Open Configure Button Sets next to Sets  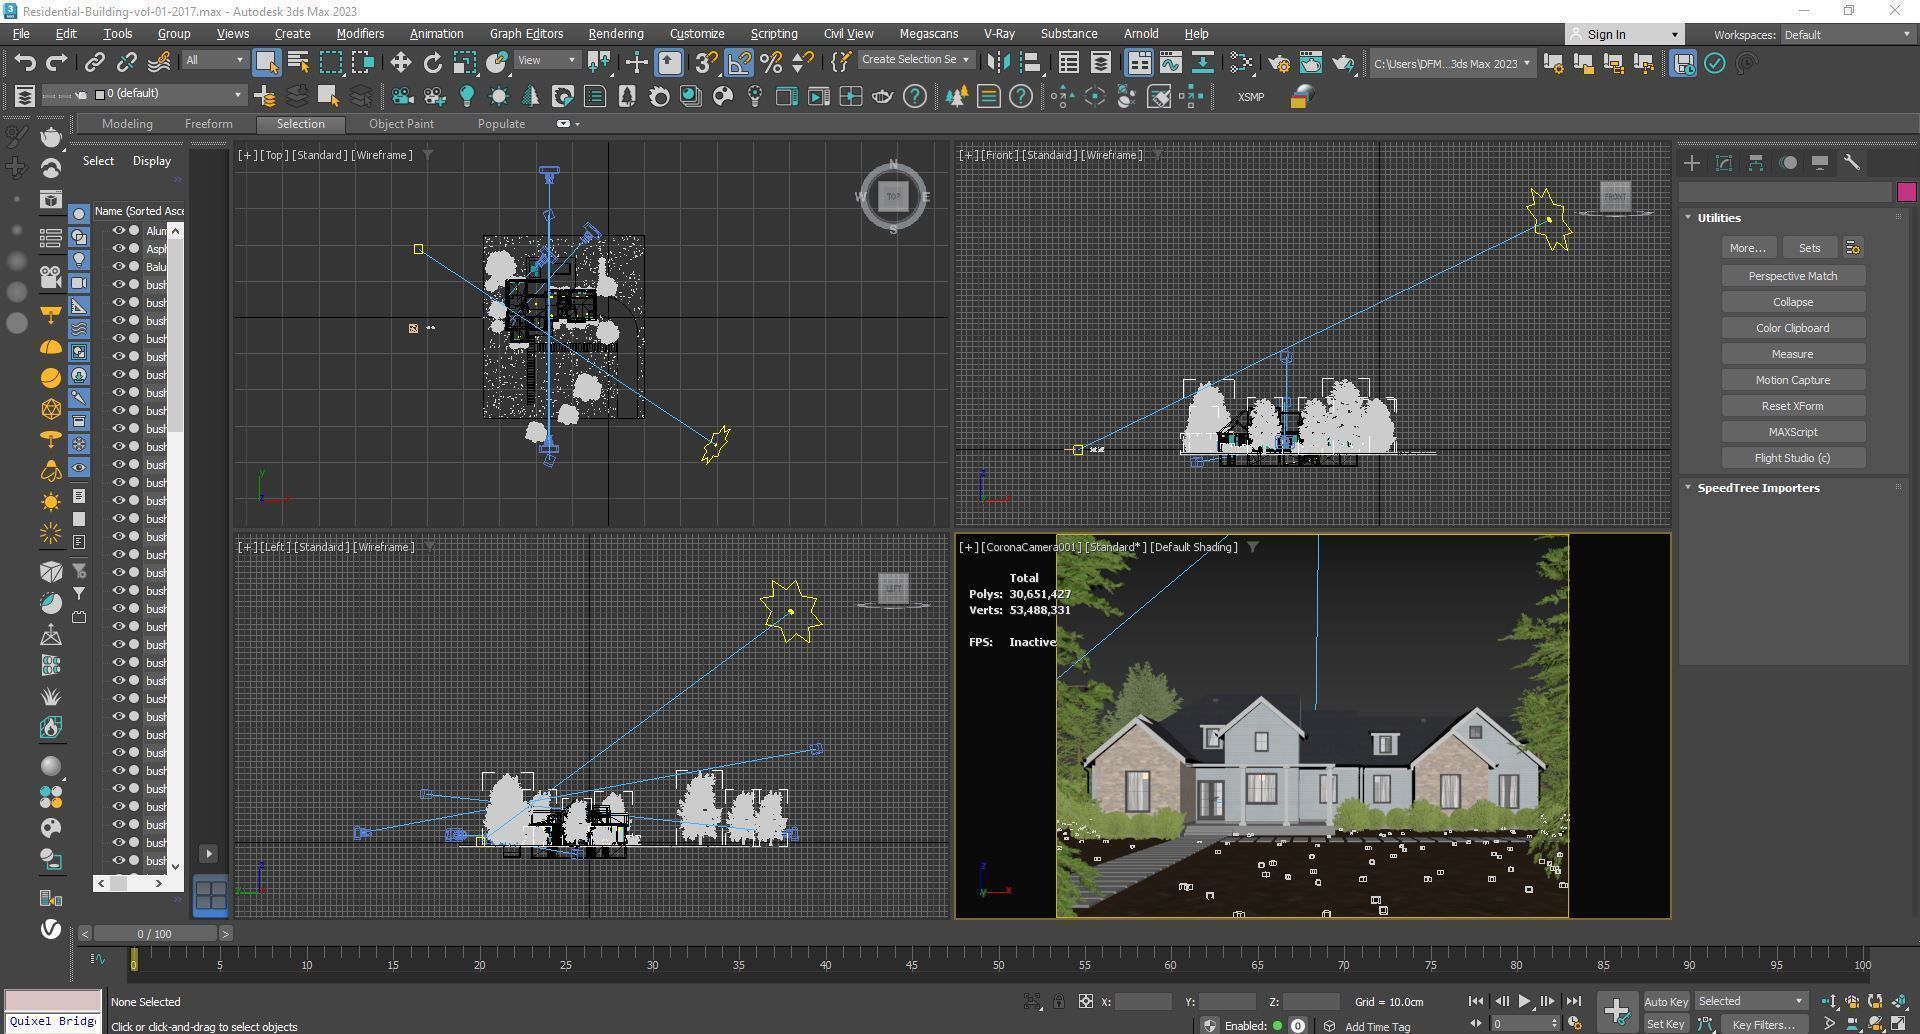(1853, 248)
